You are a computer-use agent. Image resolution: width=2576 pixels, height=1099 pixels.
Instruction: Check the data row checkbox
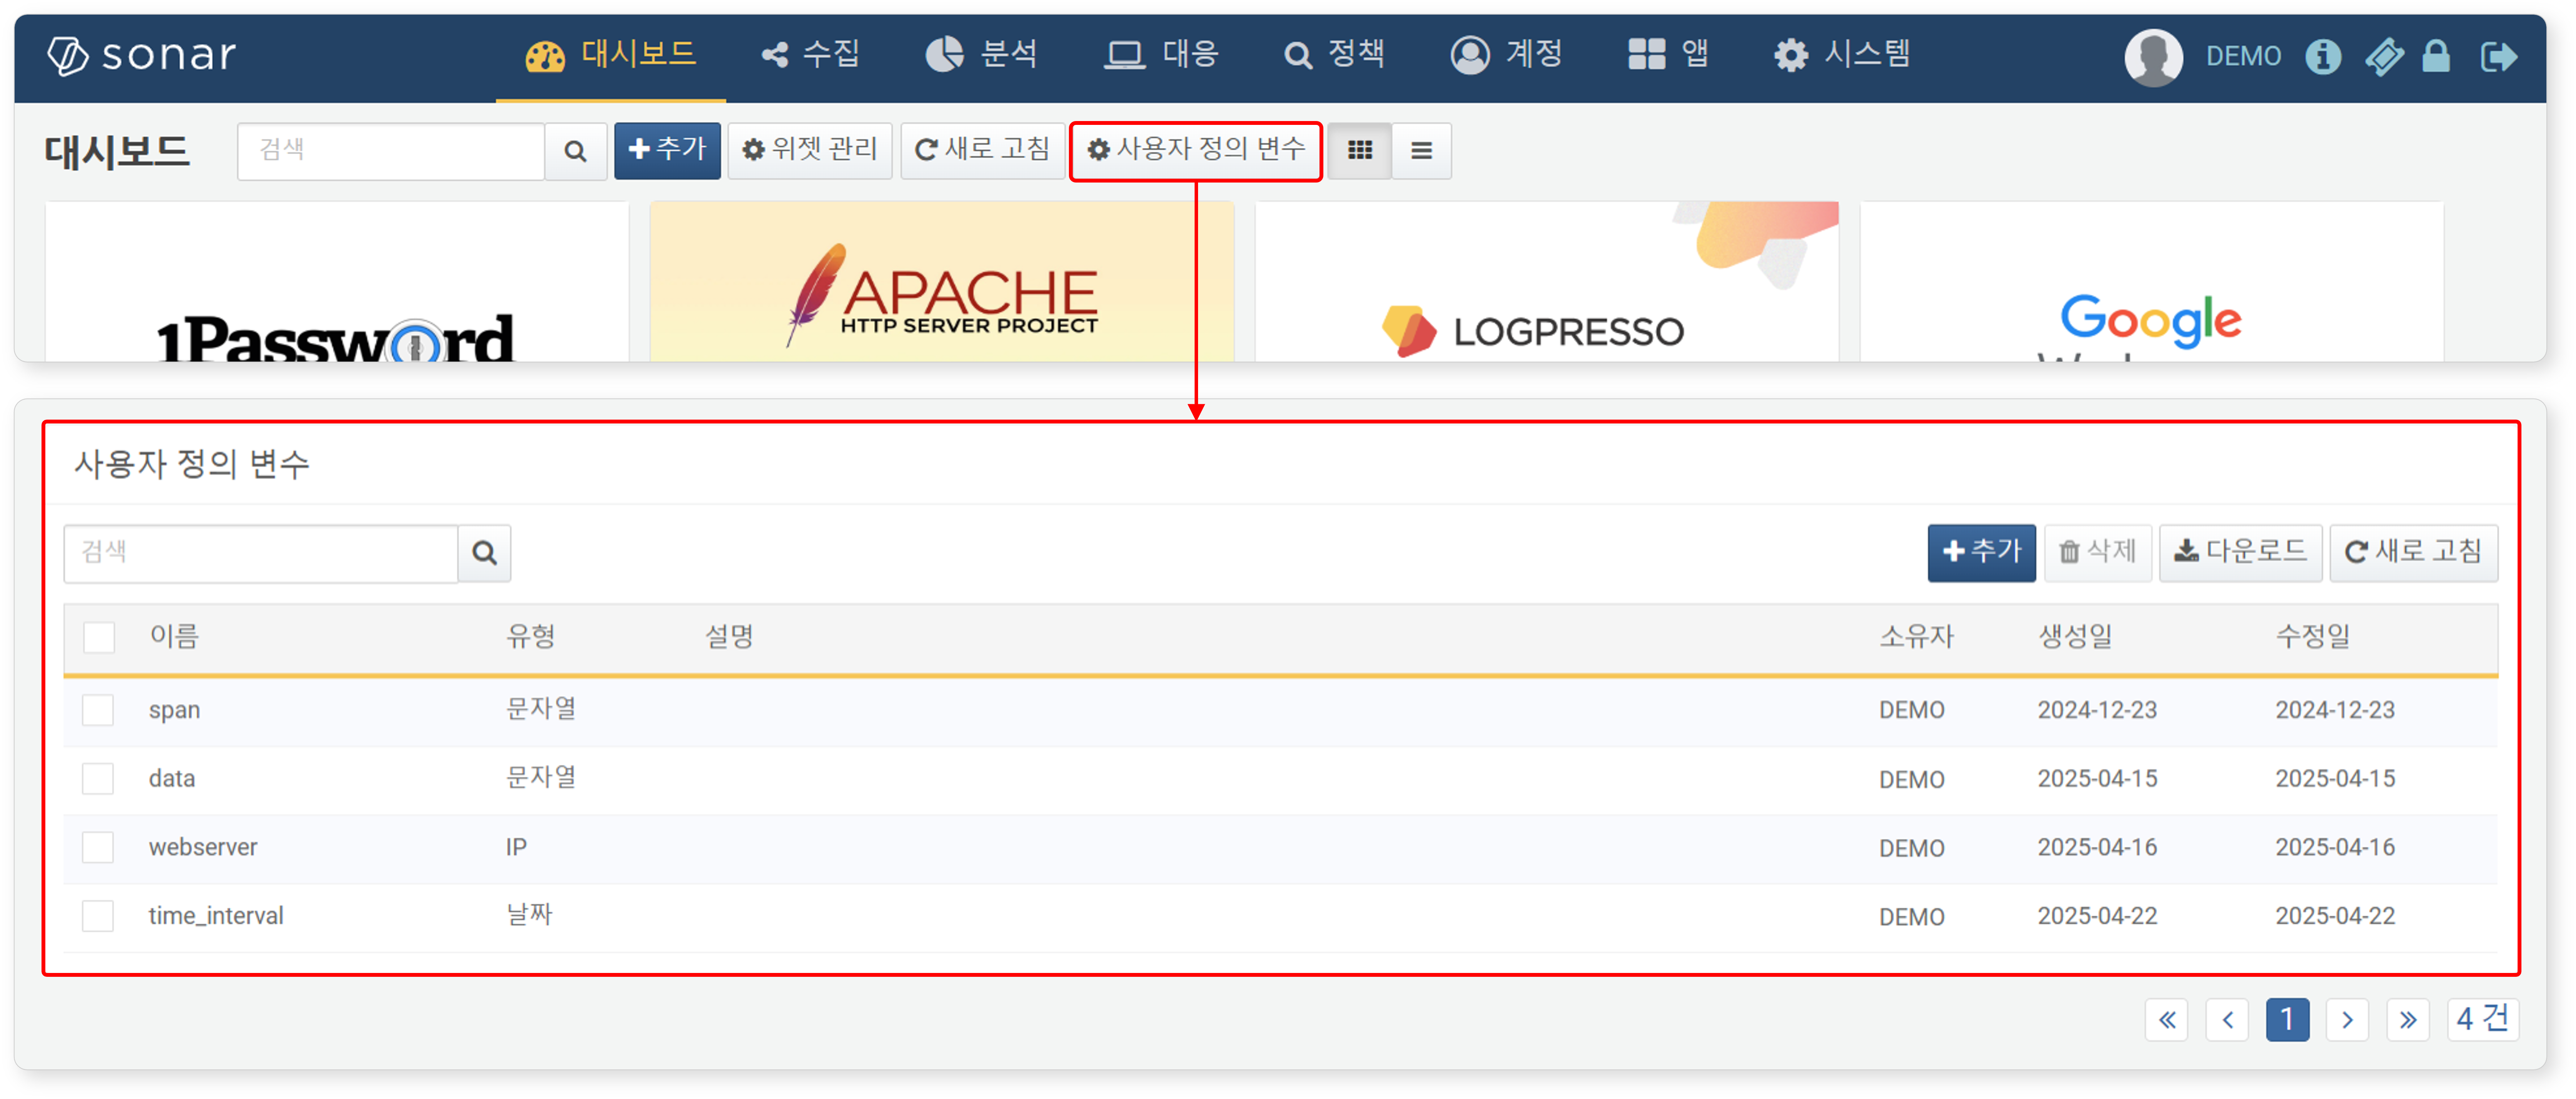pos(98,779)
